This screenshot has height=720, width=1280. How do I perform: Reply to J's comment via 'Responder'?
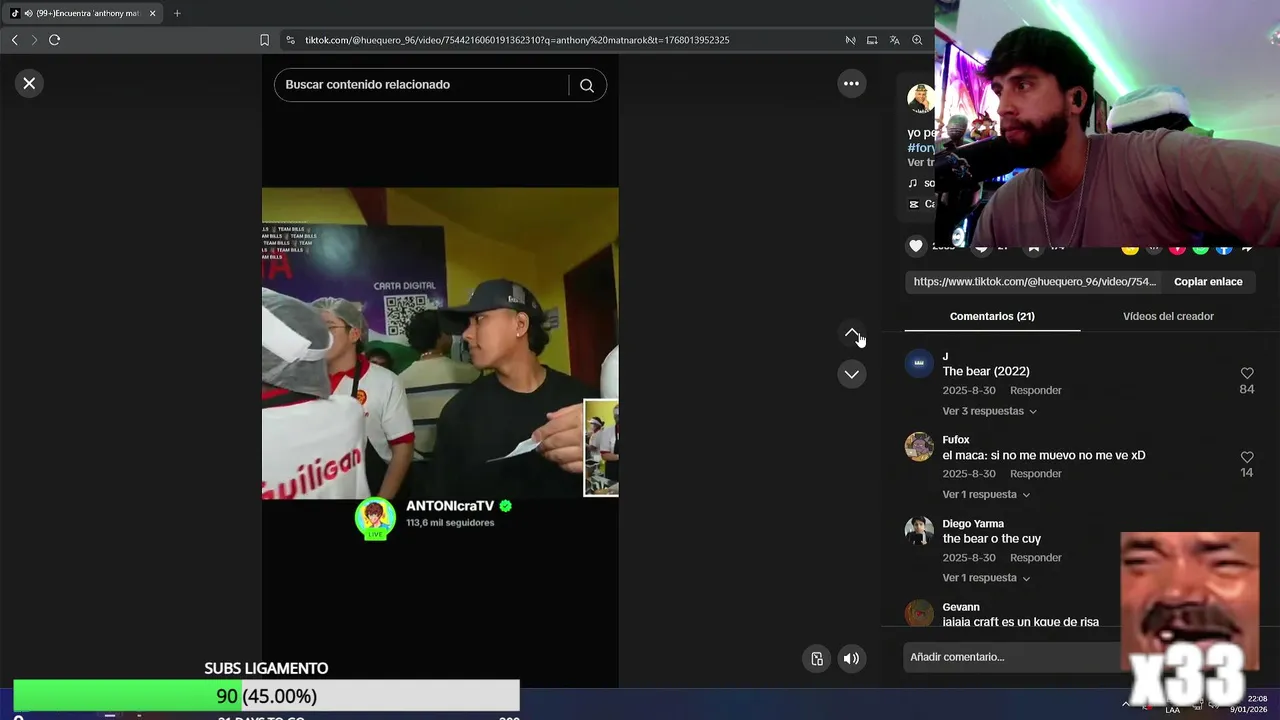[1035, 391]
